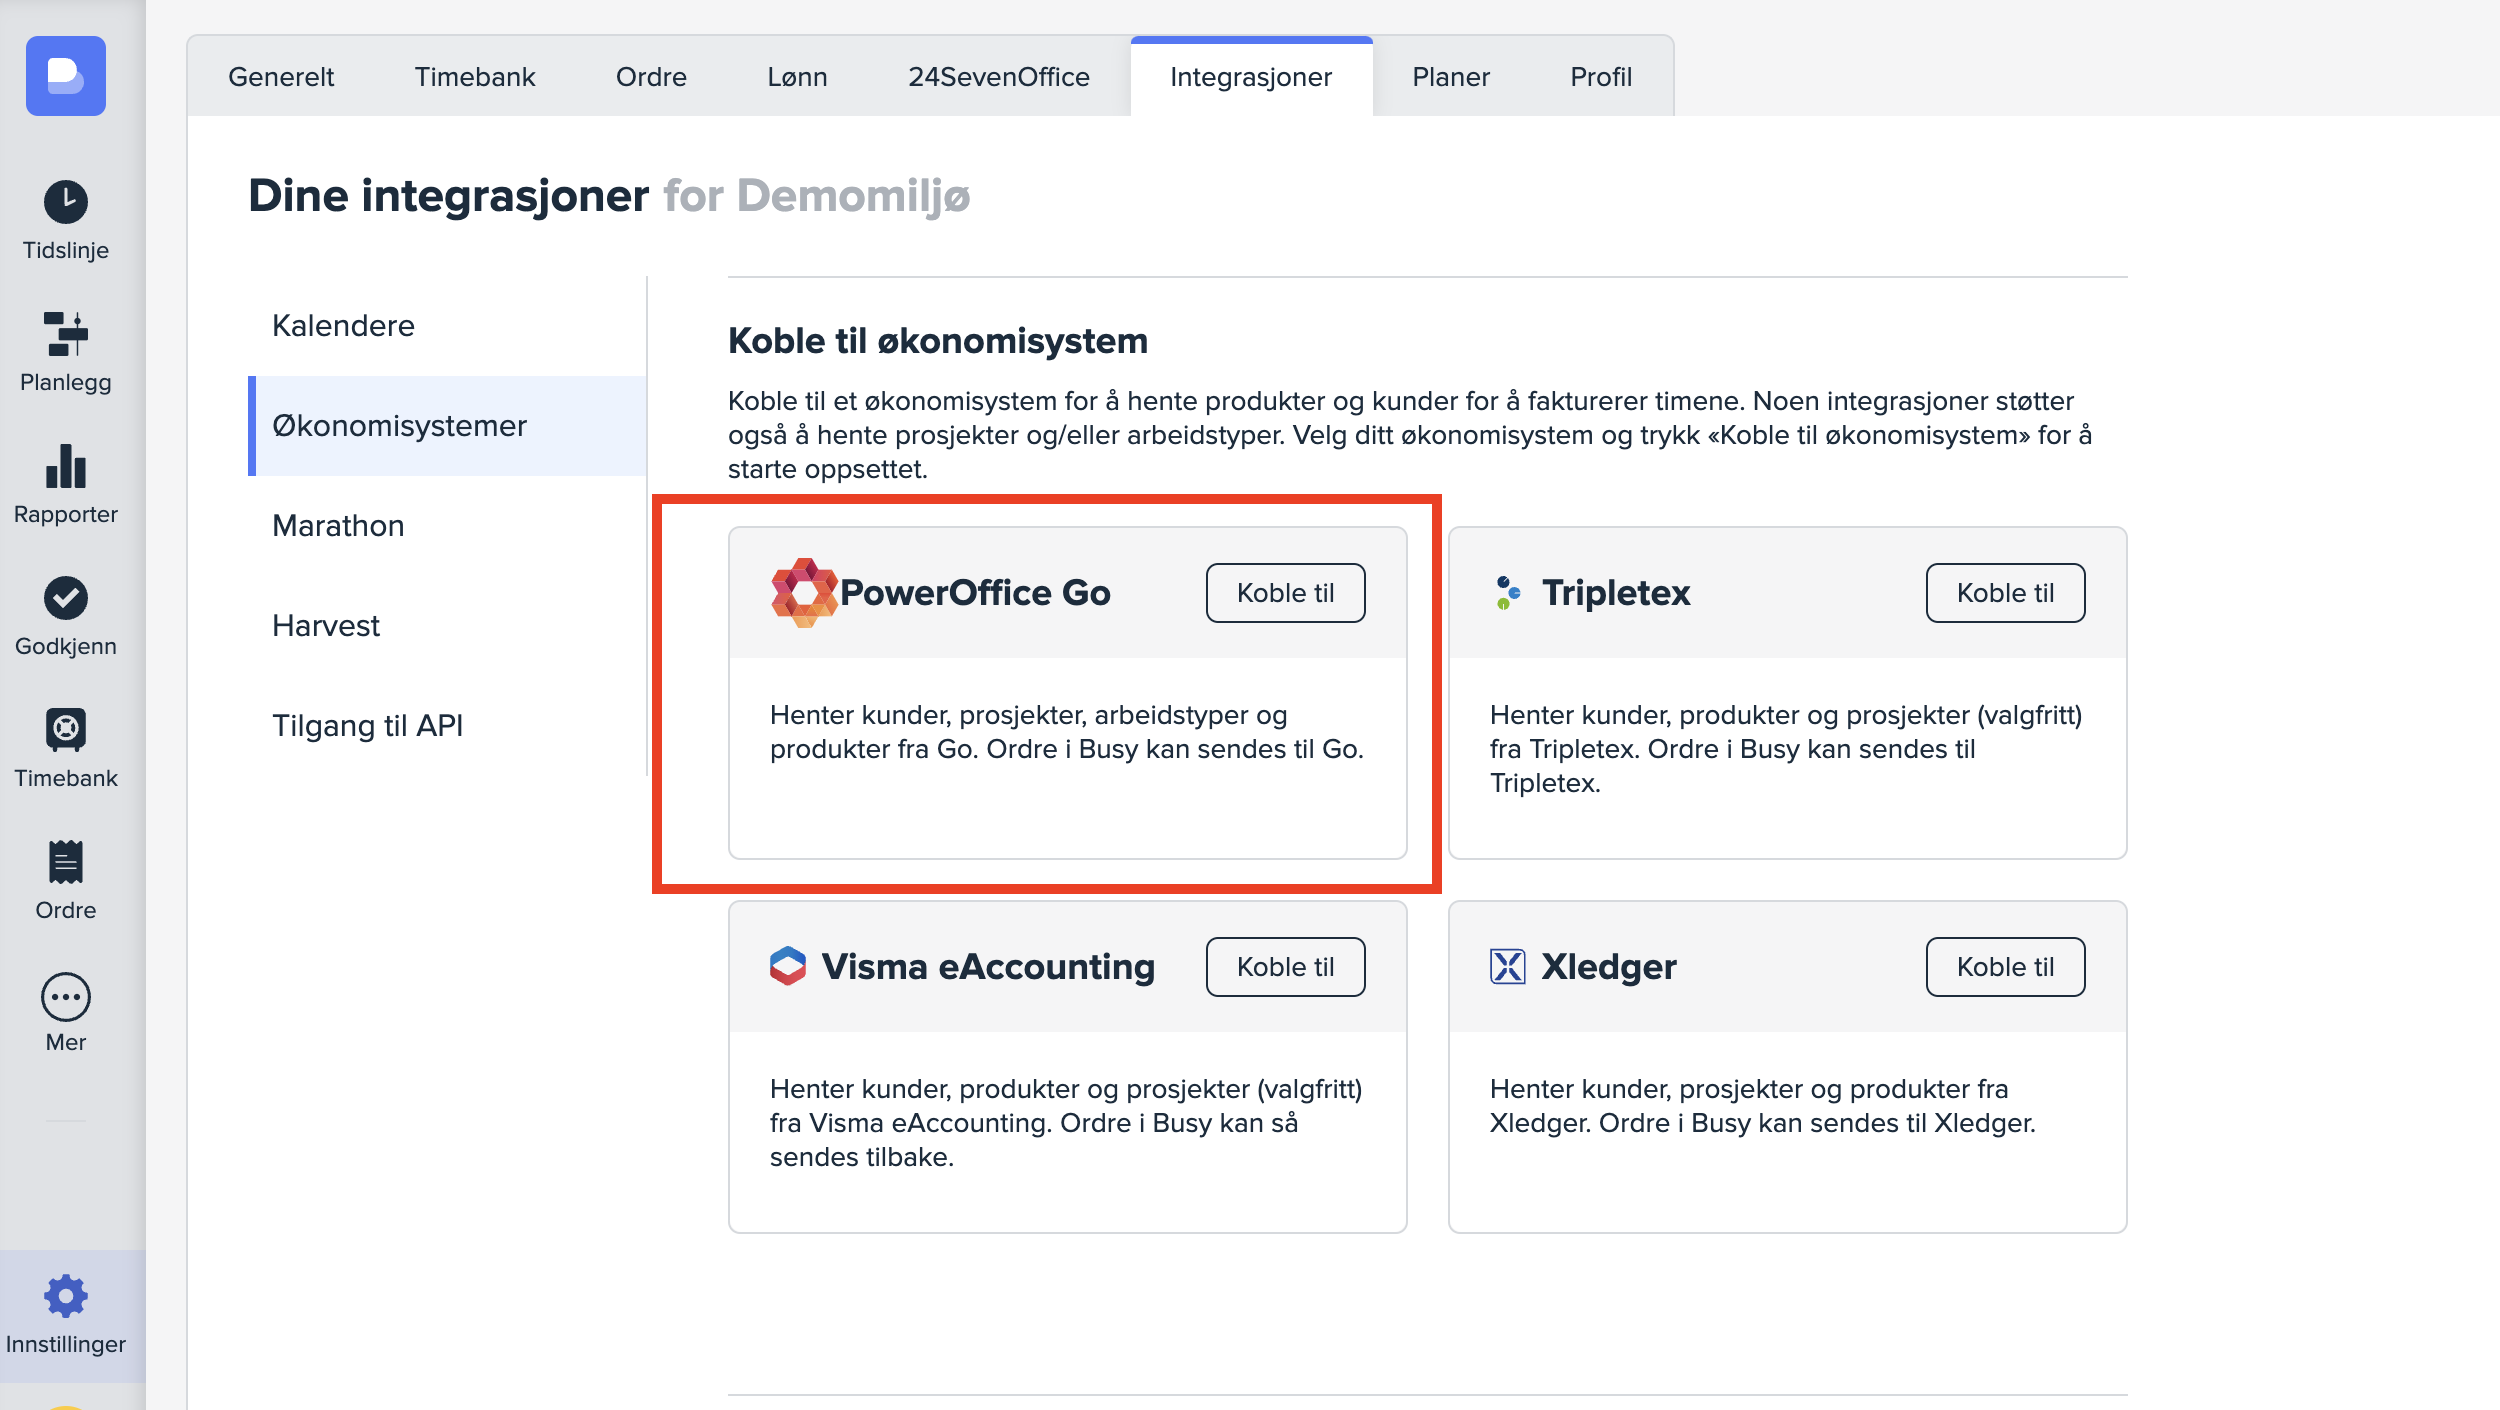Viewport: 2500px width, 1410px height.
Task: Open Tidslinje clock icon in sidebar
Action: click(x=66, y=202)
